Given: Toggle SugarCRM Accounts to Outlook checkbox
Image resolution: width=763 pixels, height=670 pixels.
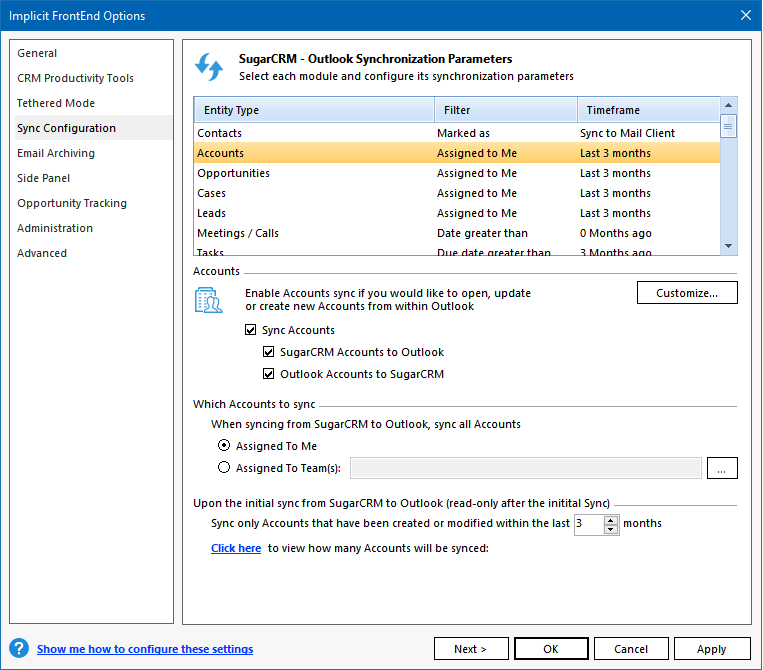Looking at the screenshot, I should [x=268, y=352].
